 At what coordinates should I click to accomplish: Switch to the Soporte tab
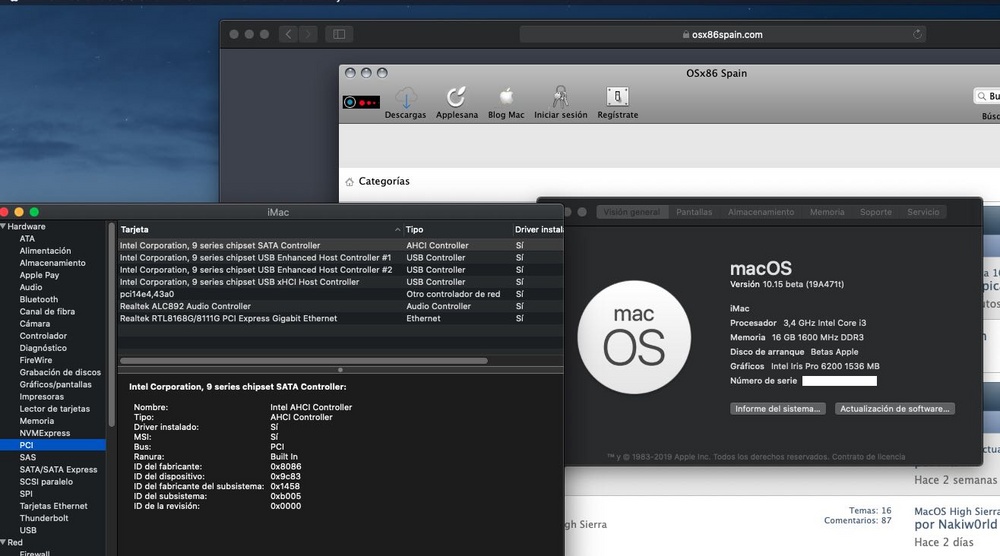(x=876, y=212)
